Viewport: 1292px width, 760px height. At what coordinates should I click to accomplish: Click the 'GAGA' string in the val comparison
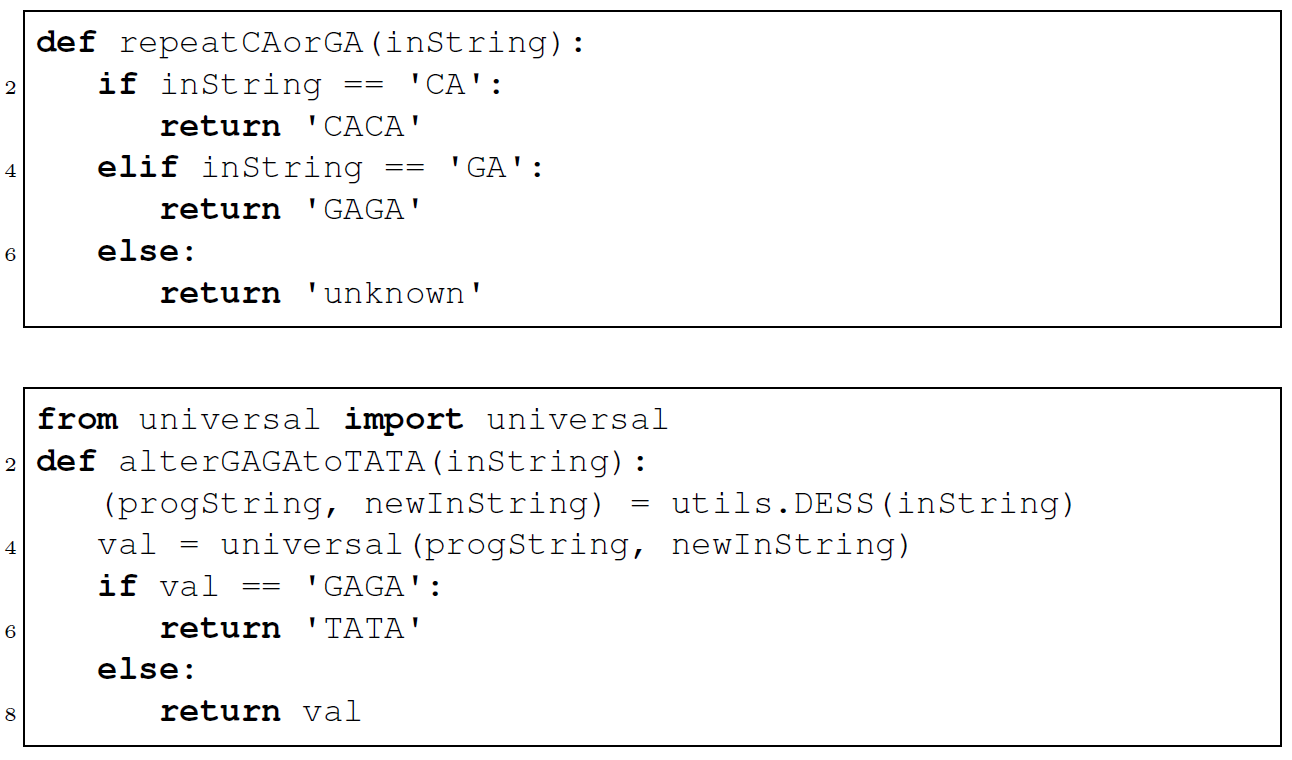coord(364,586)
